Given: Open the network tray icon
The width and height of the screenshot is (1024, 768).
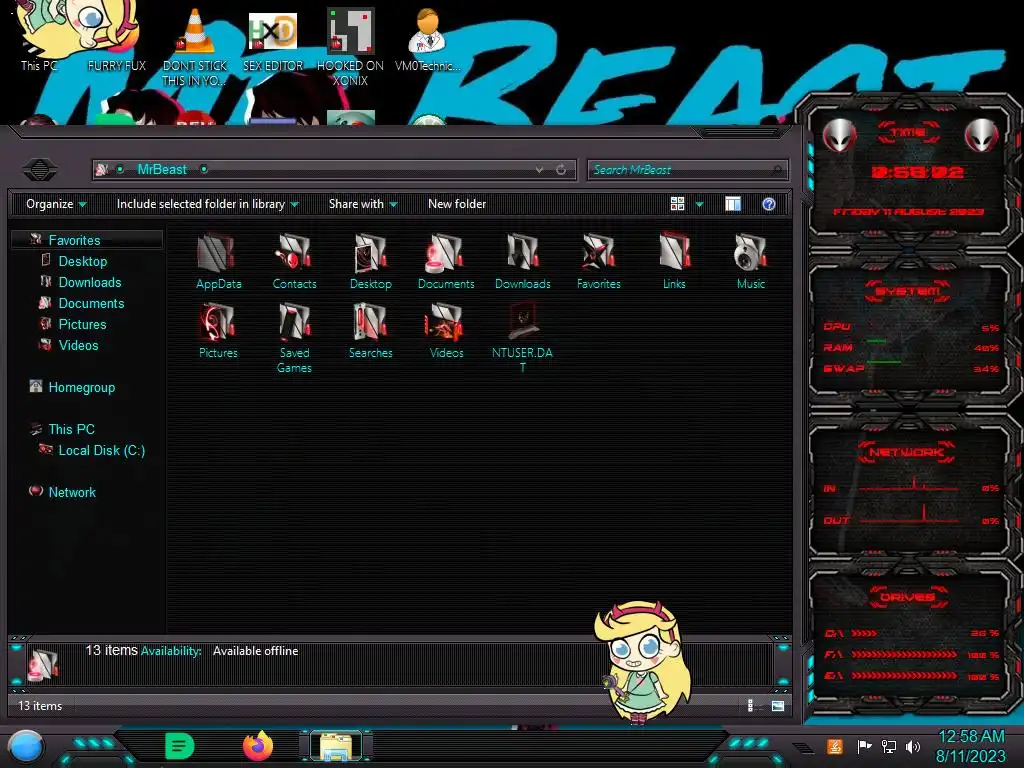Looking at the screenshot, I should coord(888,746).
